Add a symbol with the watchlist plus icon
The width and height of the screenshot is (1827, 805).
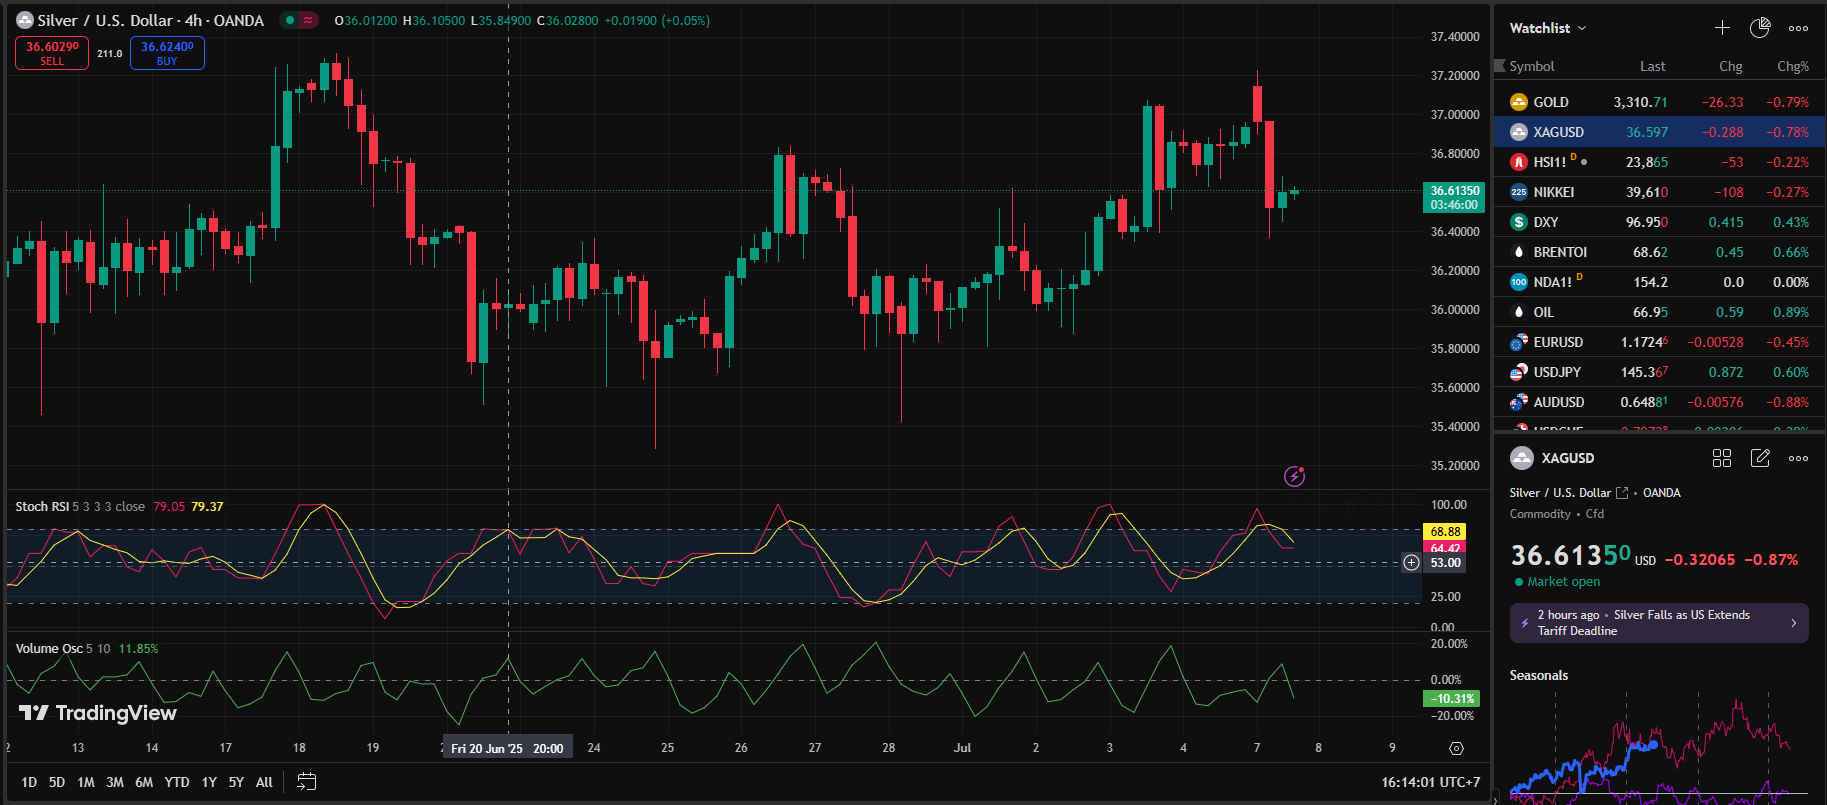pos(1722,28)
